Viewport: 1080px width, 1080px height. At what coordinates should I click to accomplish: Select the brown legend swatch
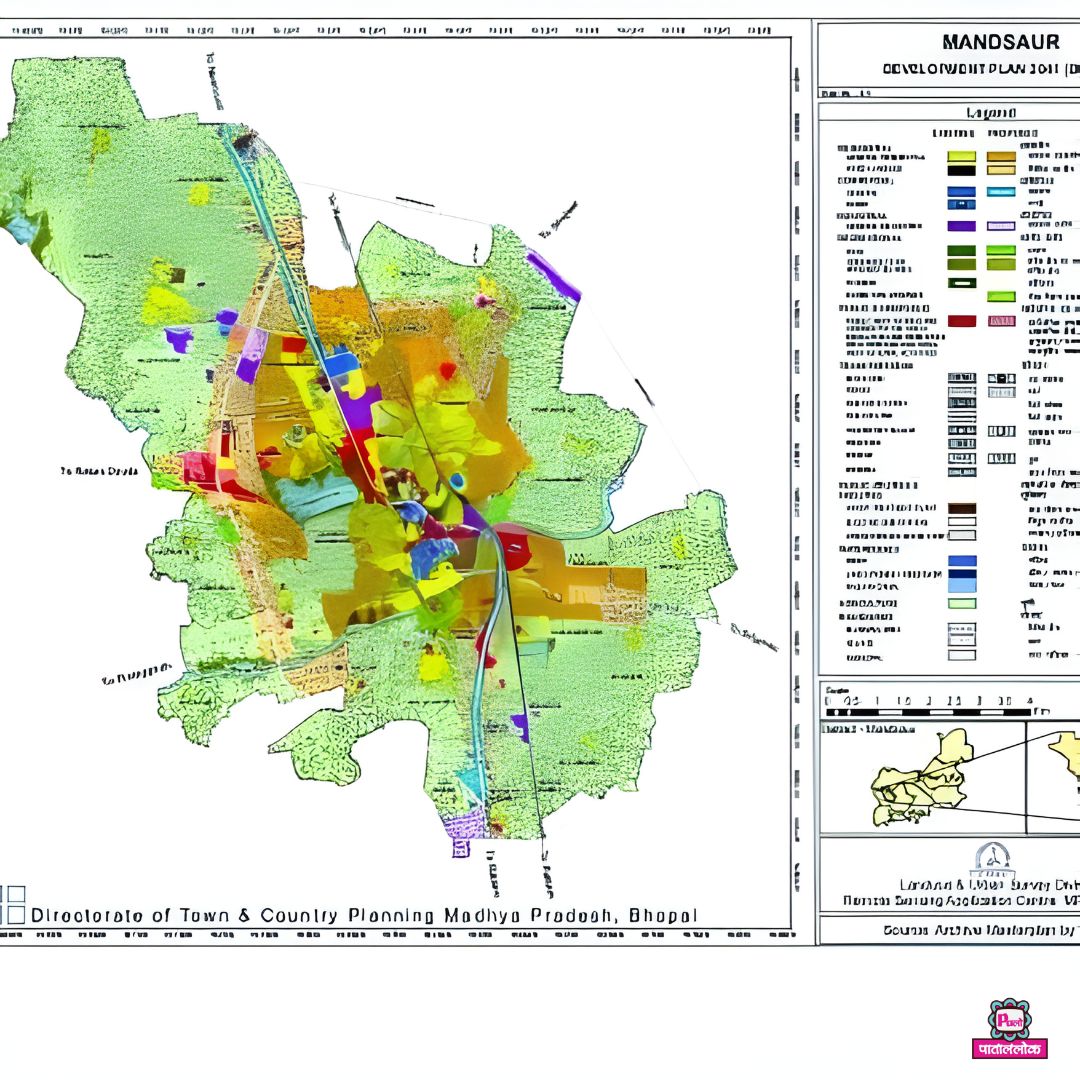point(961,508)
